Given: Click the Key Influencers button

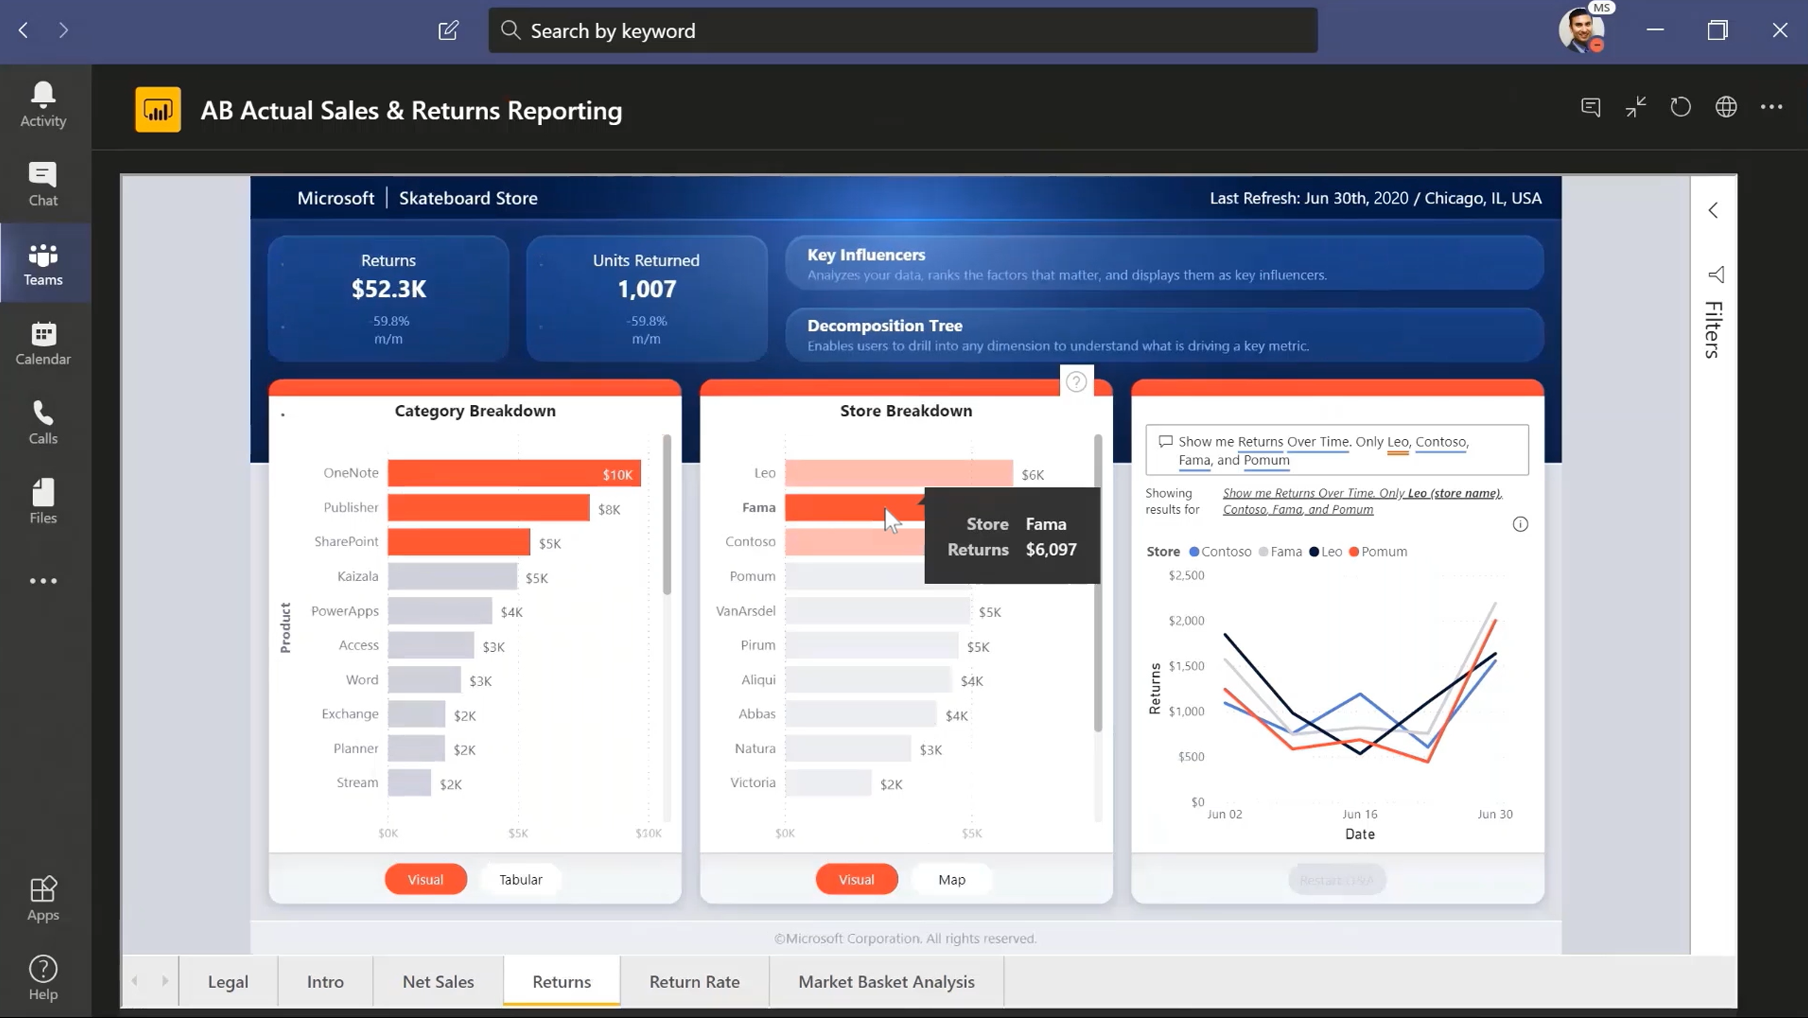Looking at the screenshot, I should (x=1164, y=263).
